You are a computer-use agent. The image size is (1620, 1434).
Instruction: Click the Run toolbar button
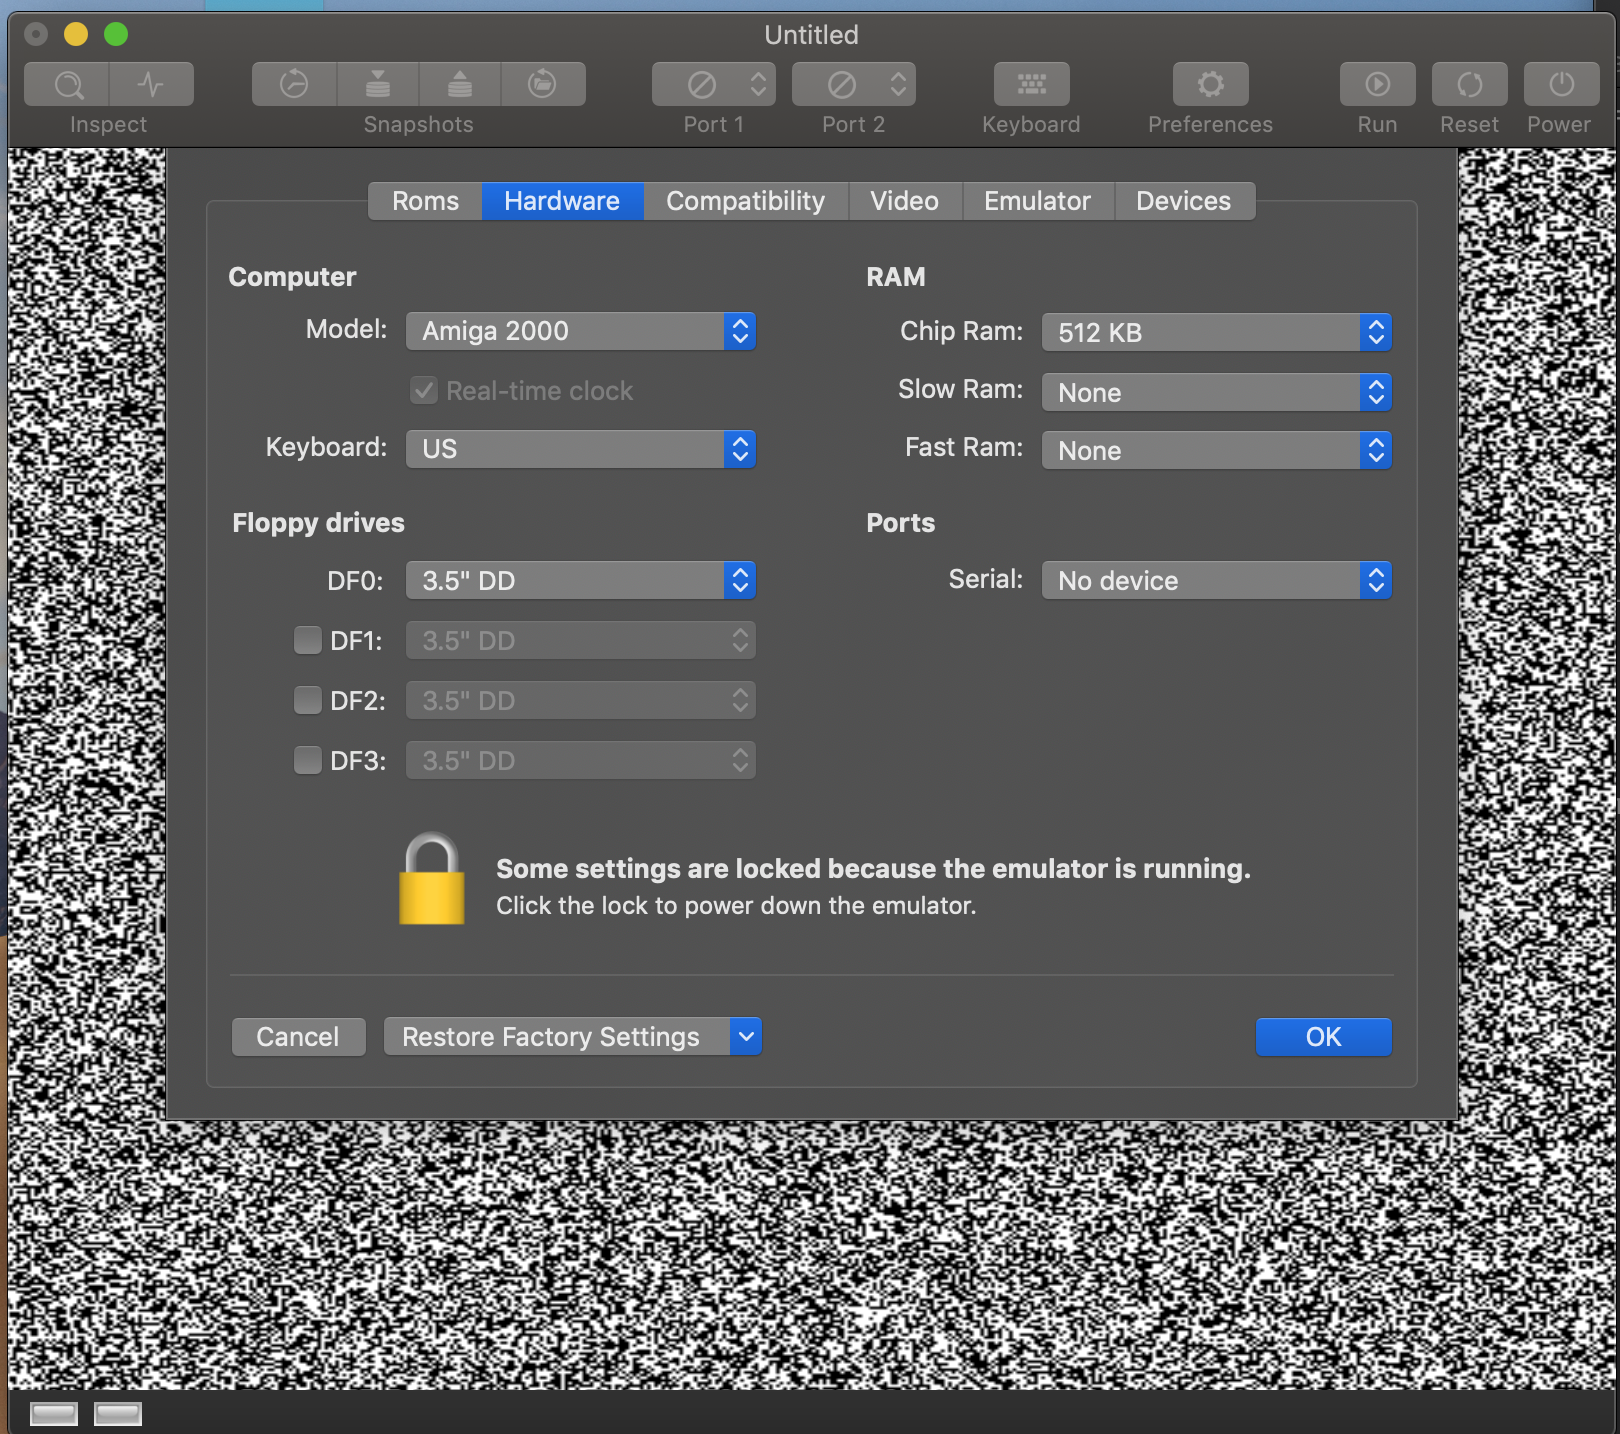tap(1378, 85)
